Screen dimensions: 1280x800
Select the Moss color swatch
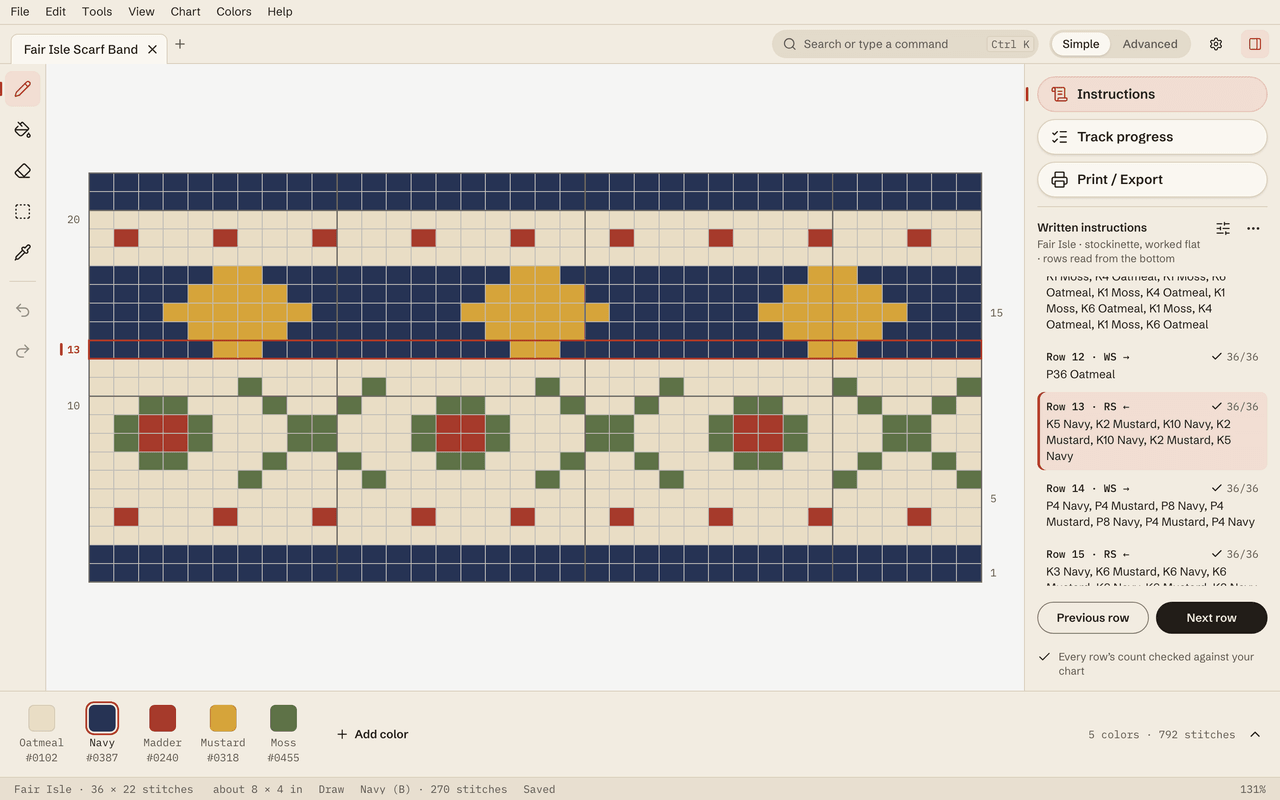pyautogui.click(x=283, y=718)
